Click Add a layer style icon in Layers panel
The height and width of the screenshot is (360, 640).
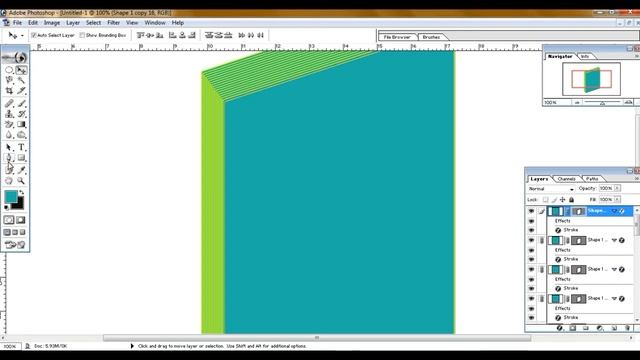[560, 328]
